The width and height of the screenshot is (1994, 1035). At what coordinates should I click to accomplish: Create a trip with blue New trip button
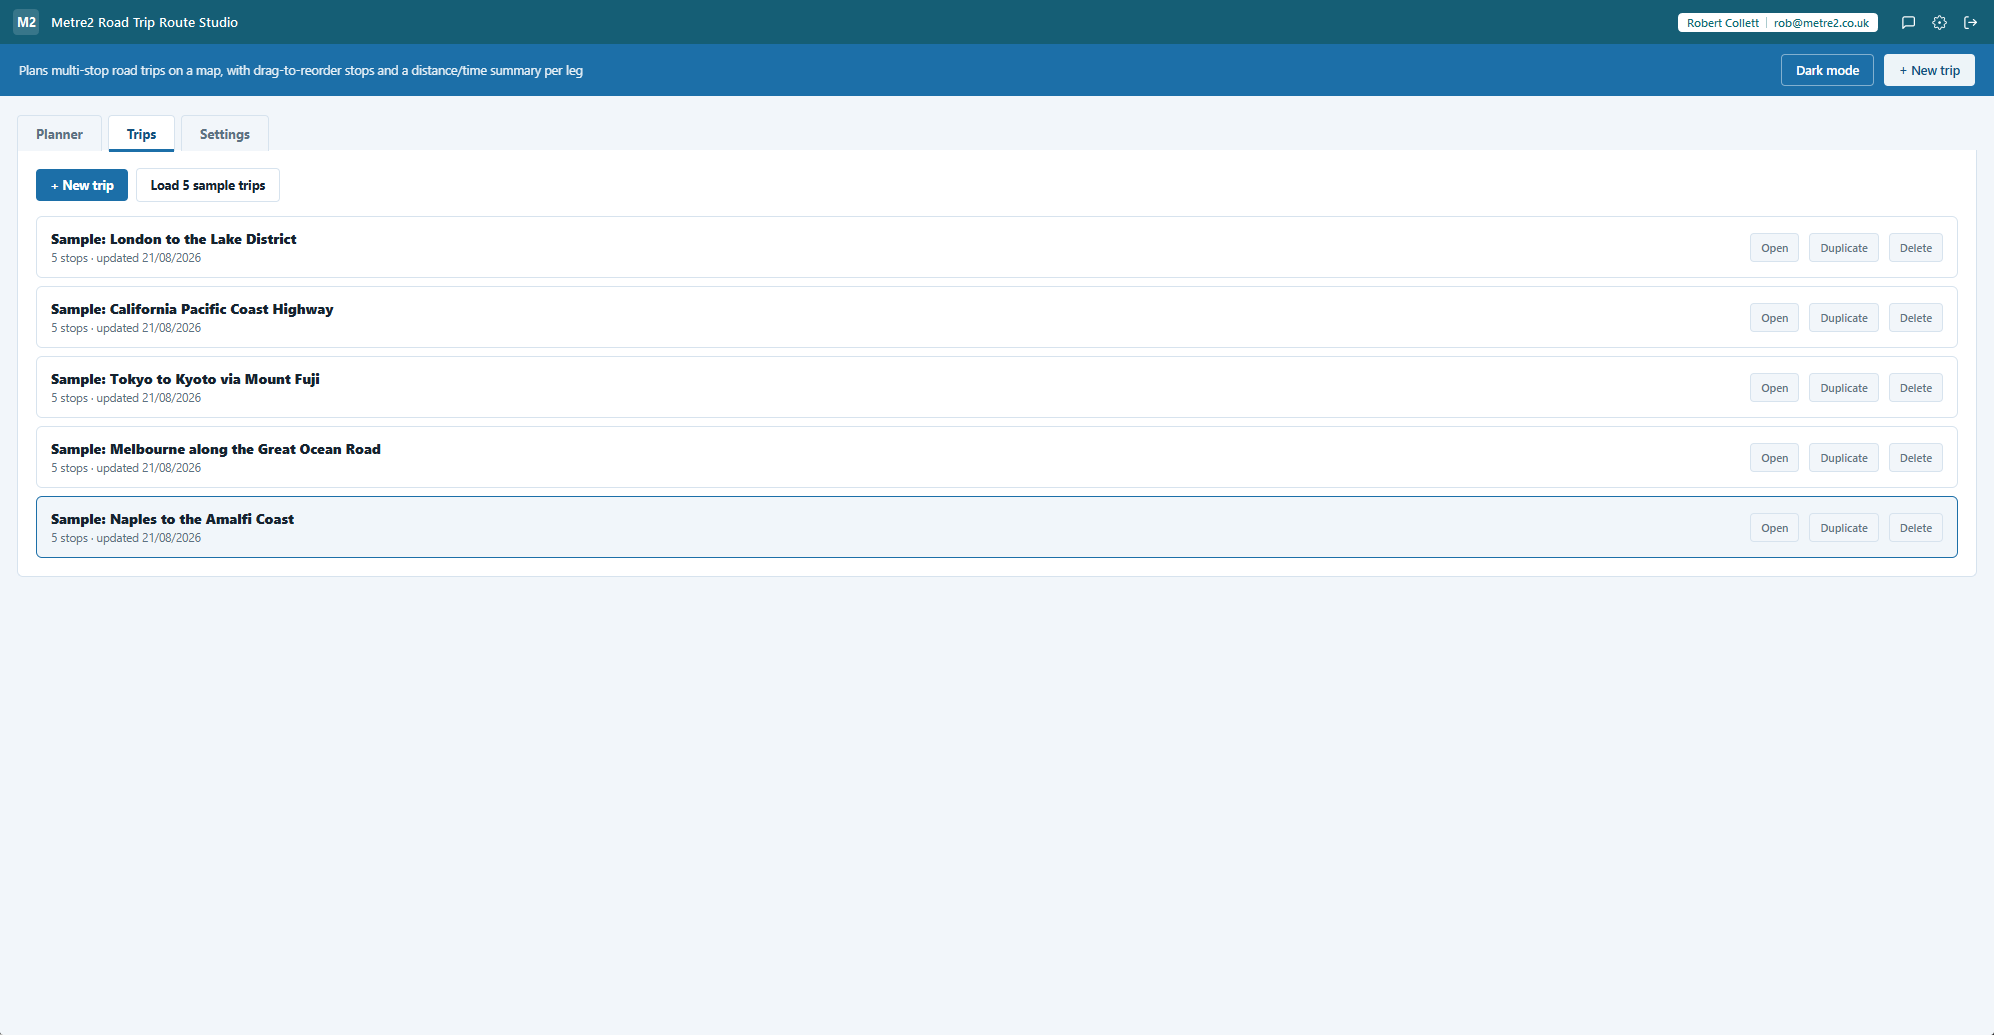[x=82, y=185]
